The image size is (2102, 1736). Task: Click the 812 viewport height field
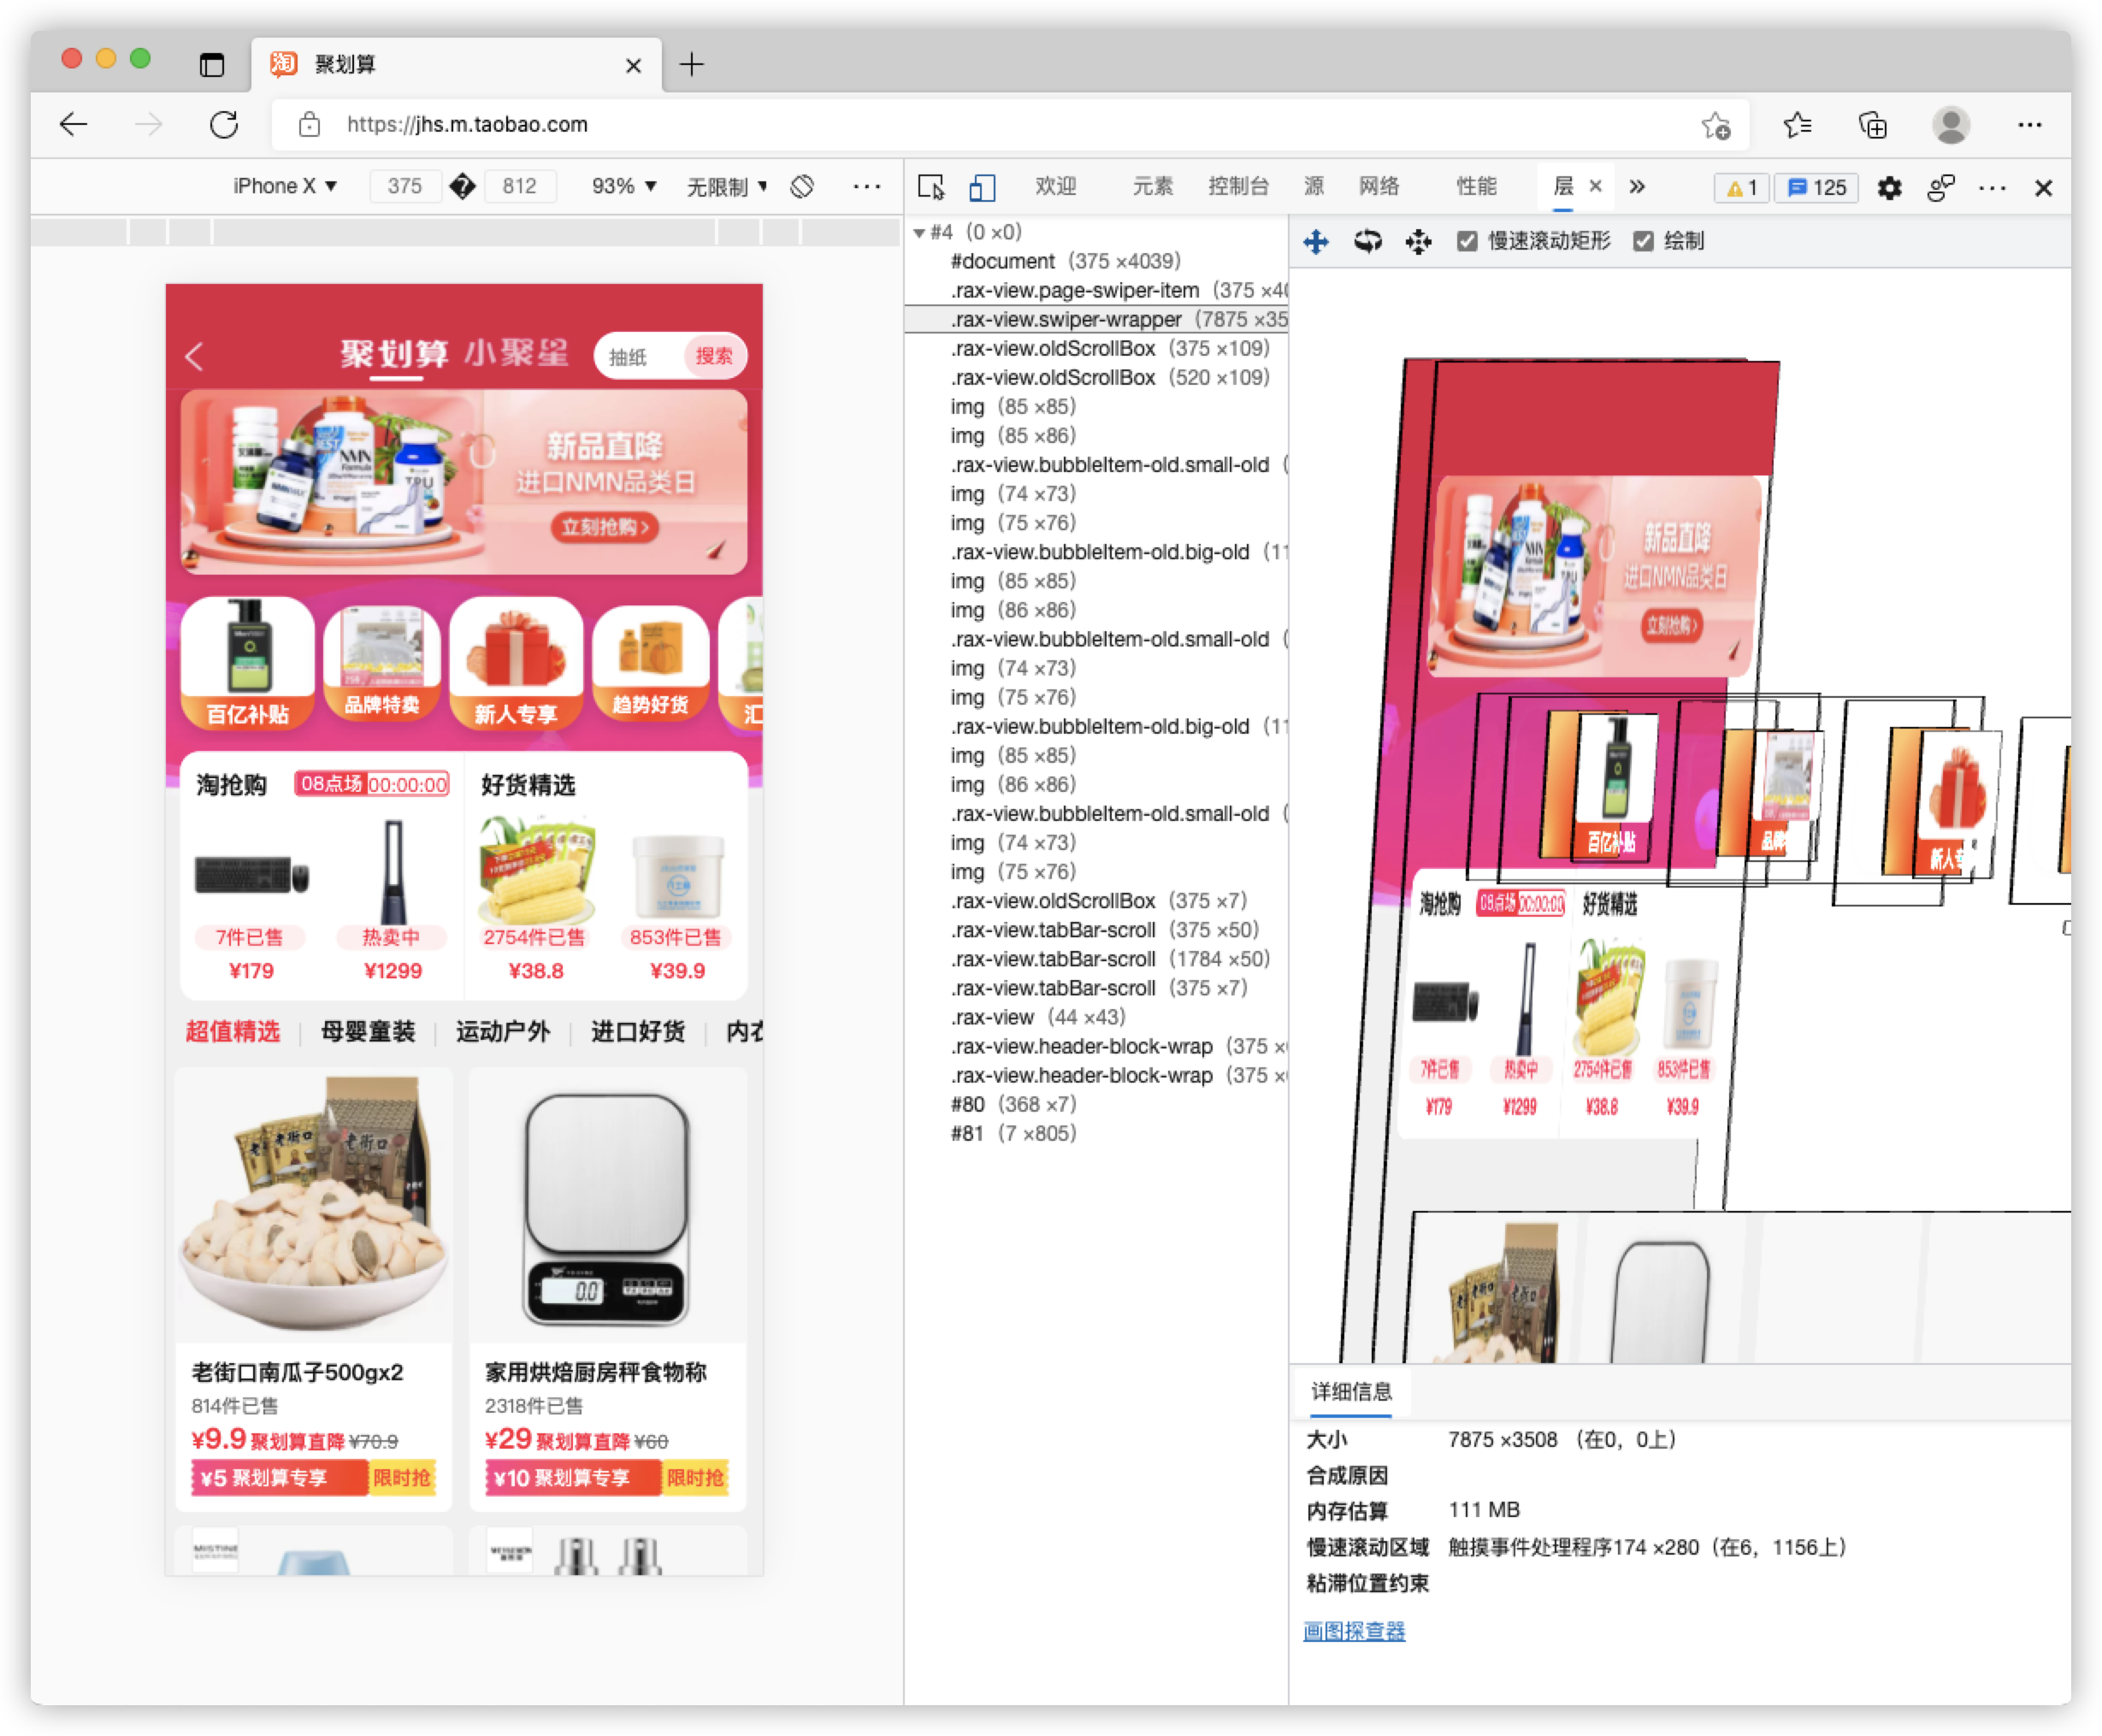(519, 186)
